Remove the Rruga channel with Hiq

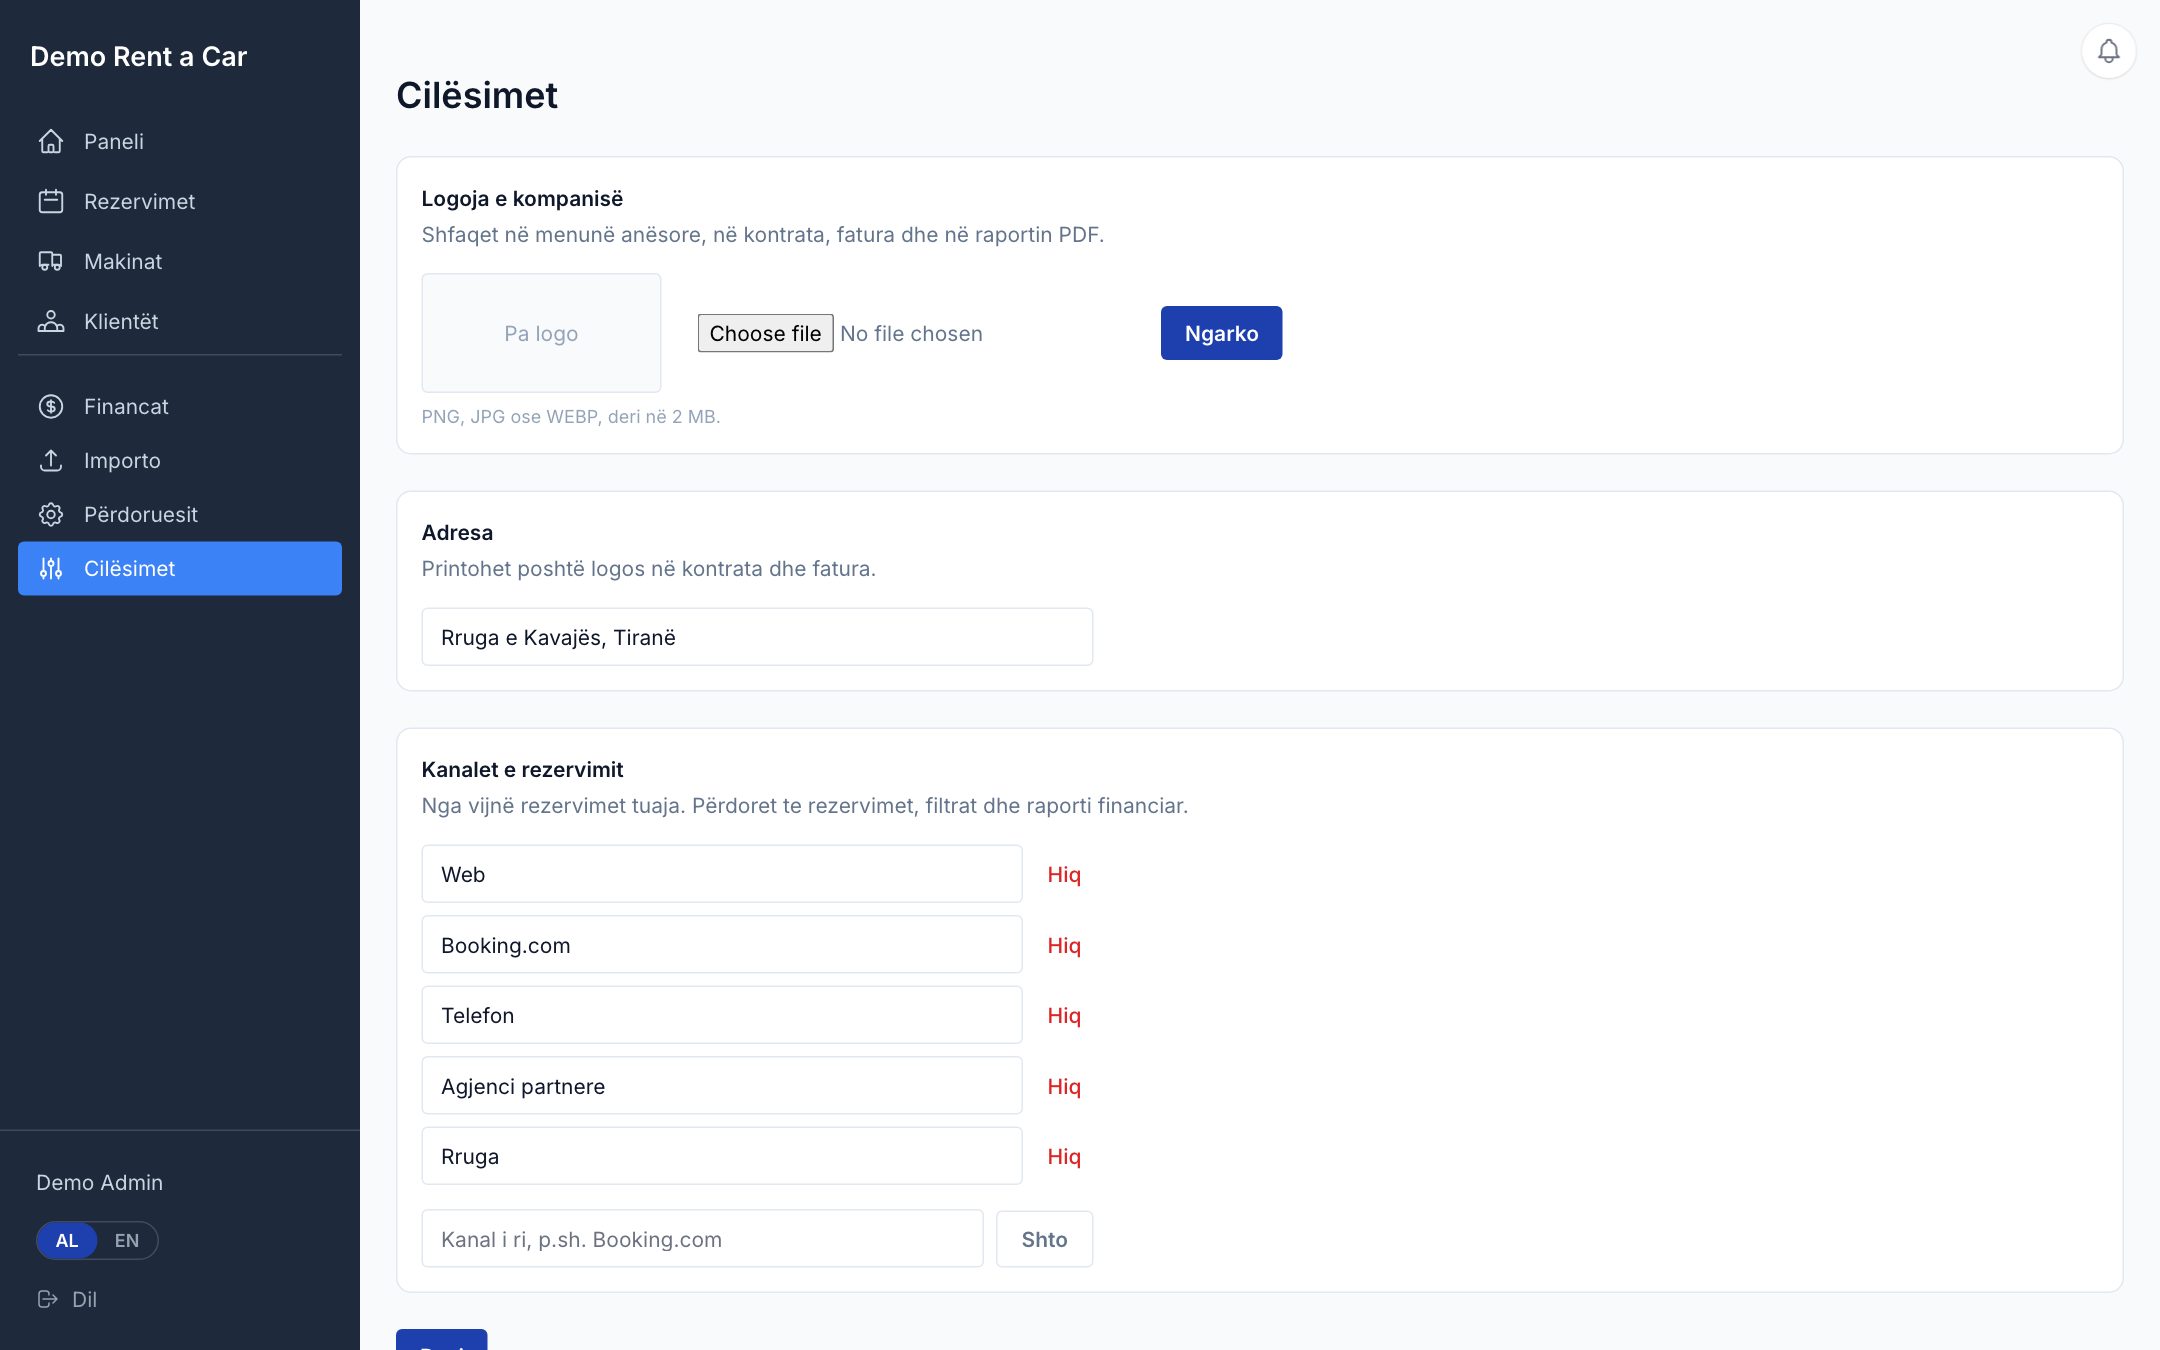[1064, 1156]
